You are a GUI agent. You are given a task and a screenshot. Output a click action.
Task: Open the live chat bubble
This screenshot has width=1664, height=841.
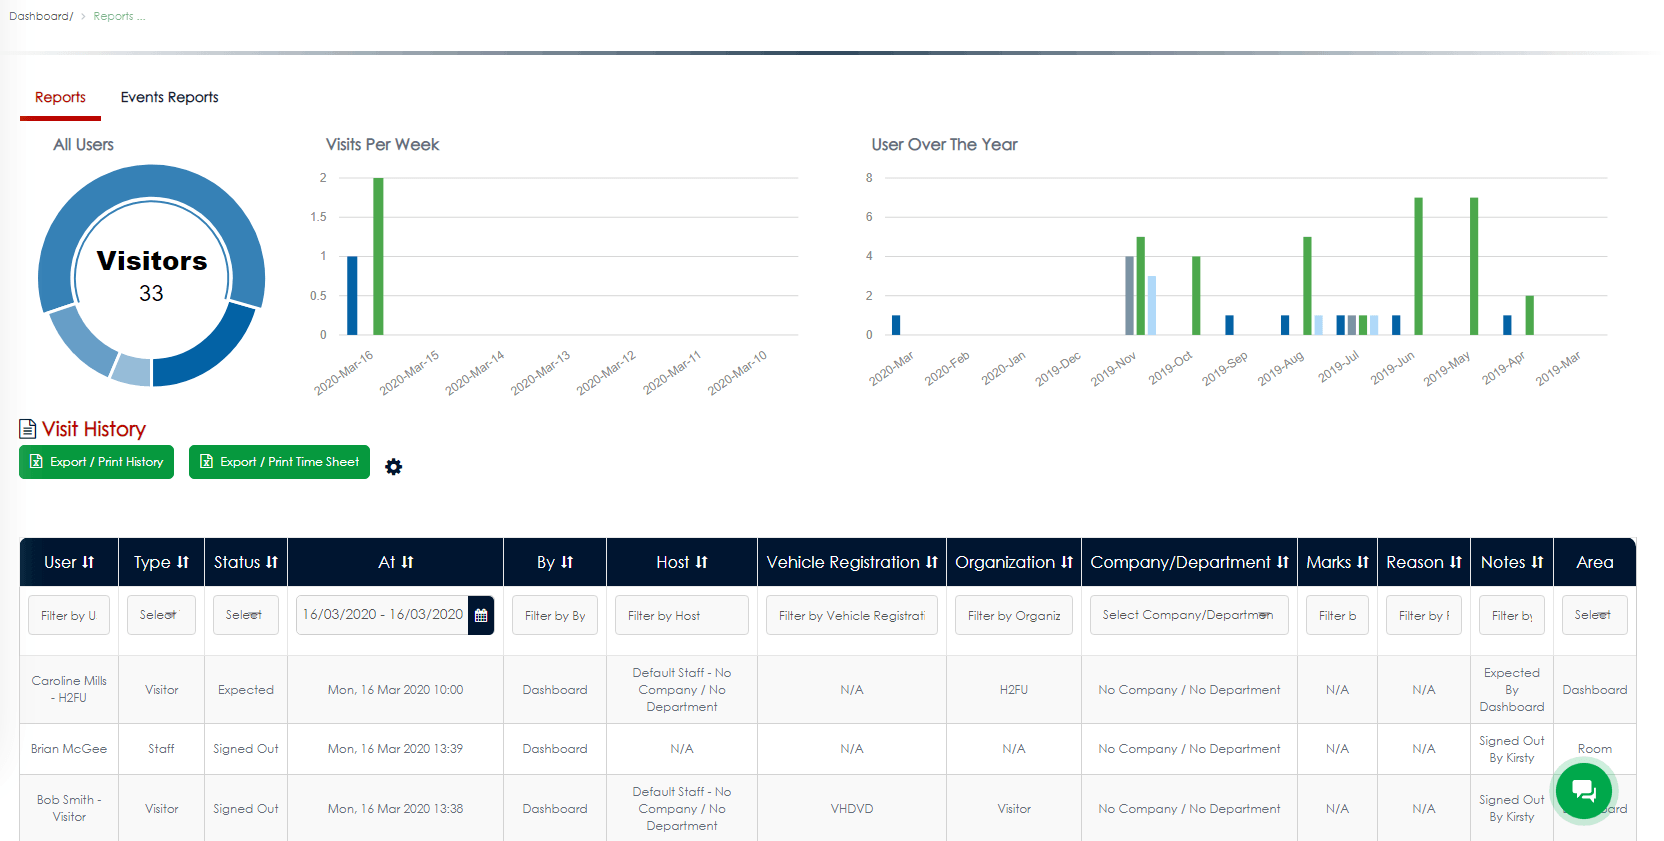1583,791
